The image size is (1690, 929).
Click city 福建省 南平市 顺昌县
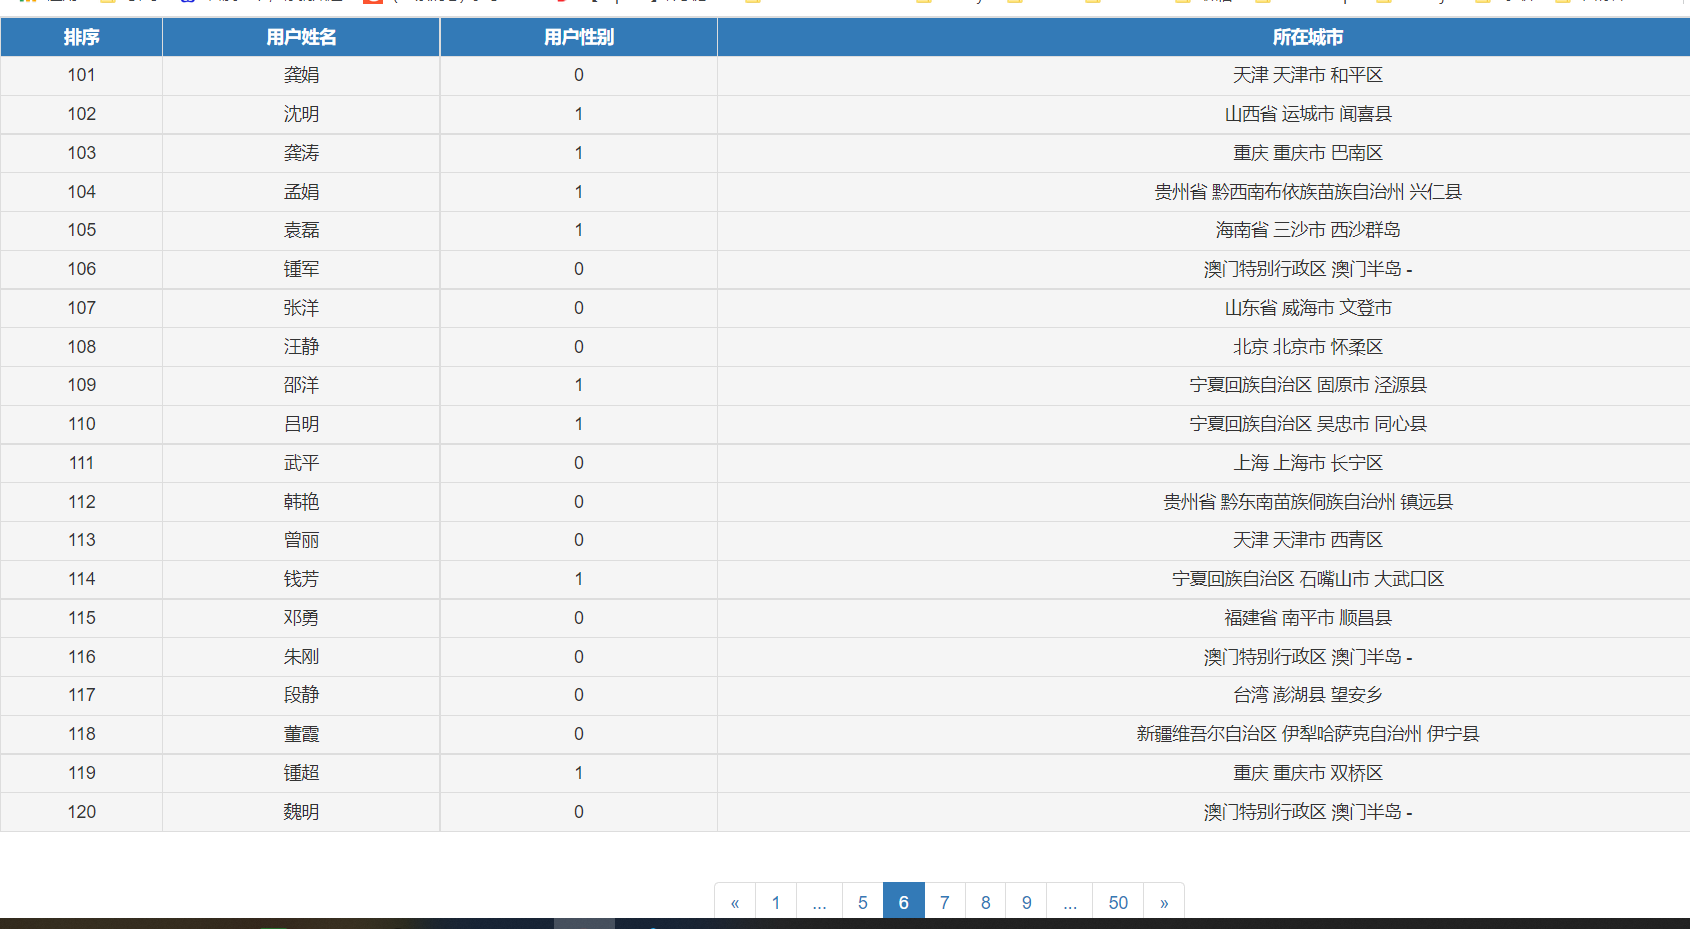tap(1308, 618)
